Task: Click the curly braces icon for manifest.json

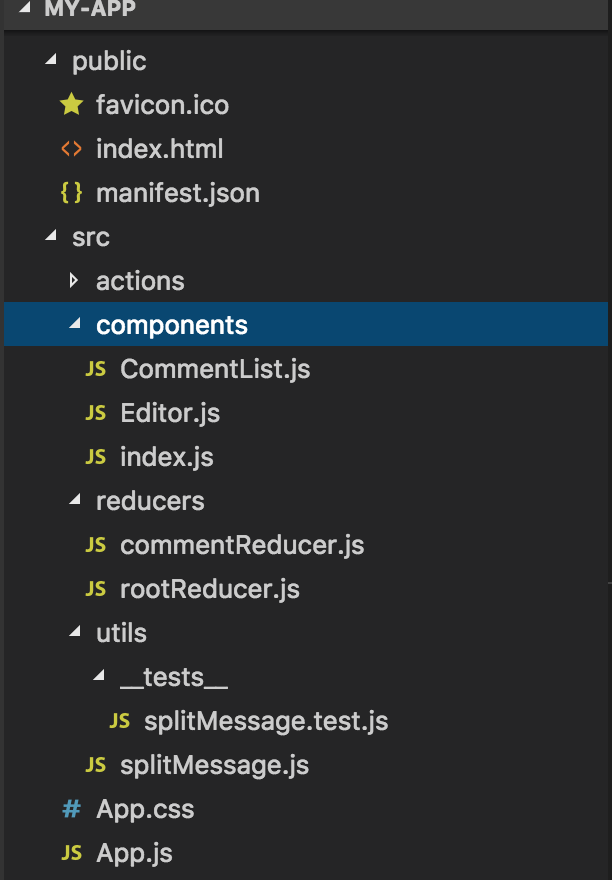Action: tap(71, 193)
